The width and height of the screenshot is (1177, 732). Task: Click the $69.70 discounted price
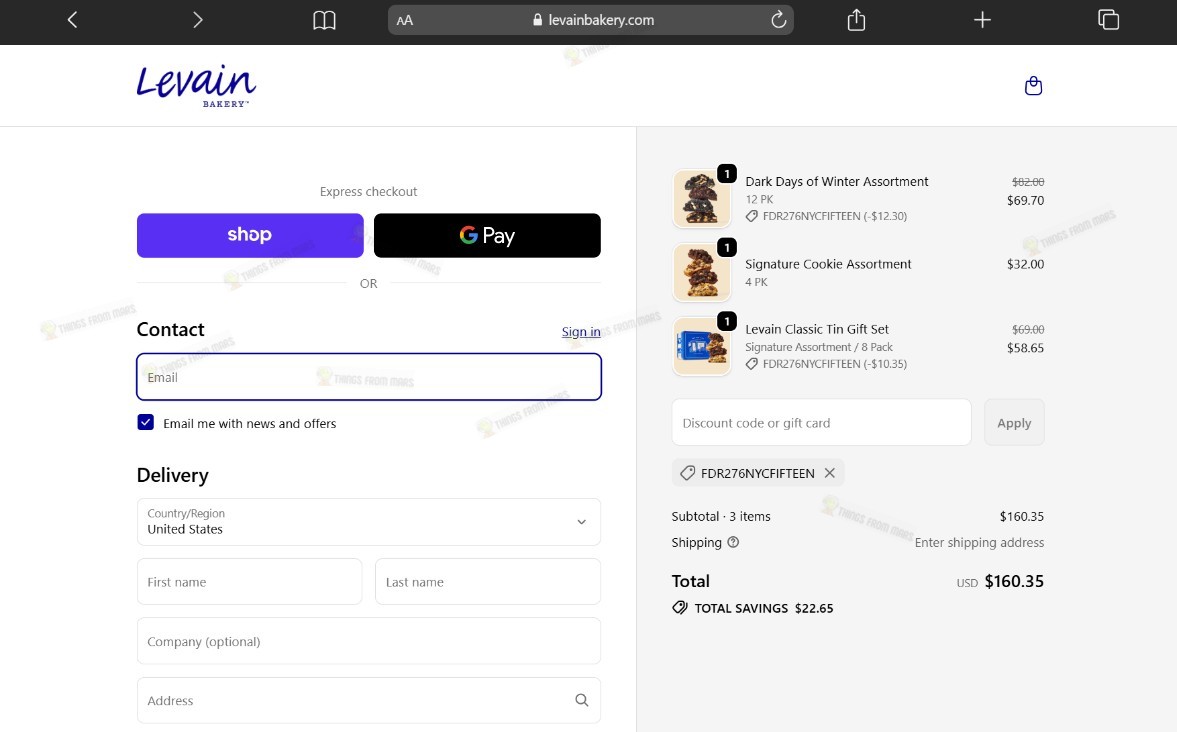[1025, 200]
